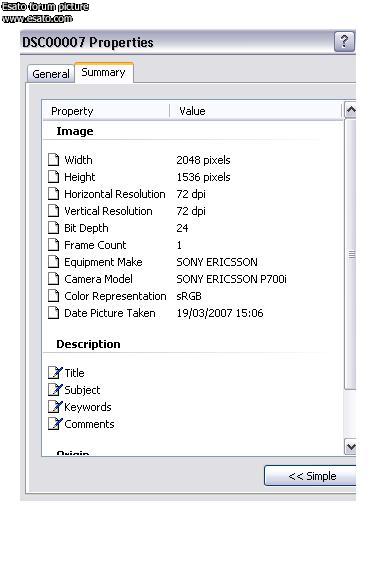Click the Title edit icon
Screen dimensions: 388x565
(55, 373)
